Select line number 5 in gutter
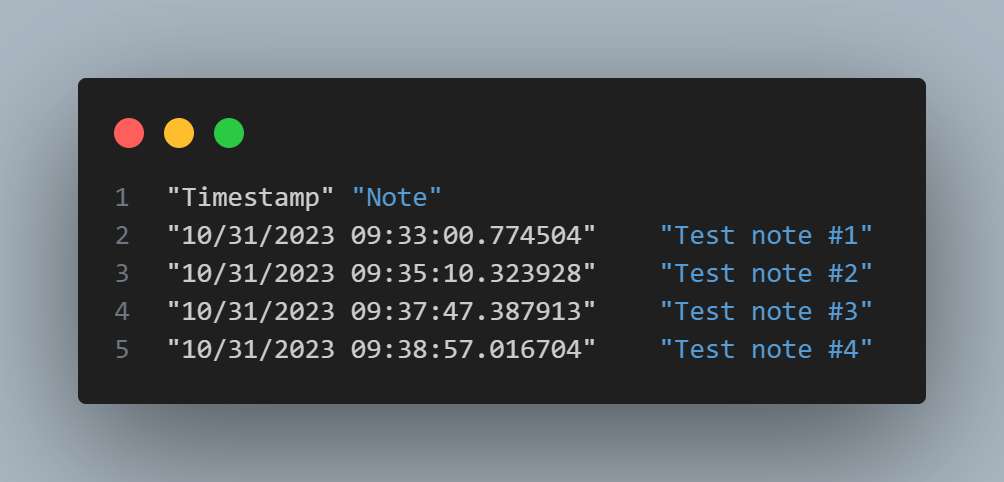Image resolution: width=1004 pixels, height=482 pixels. pos(122,350)
